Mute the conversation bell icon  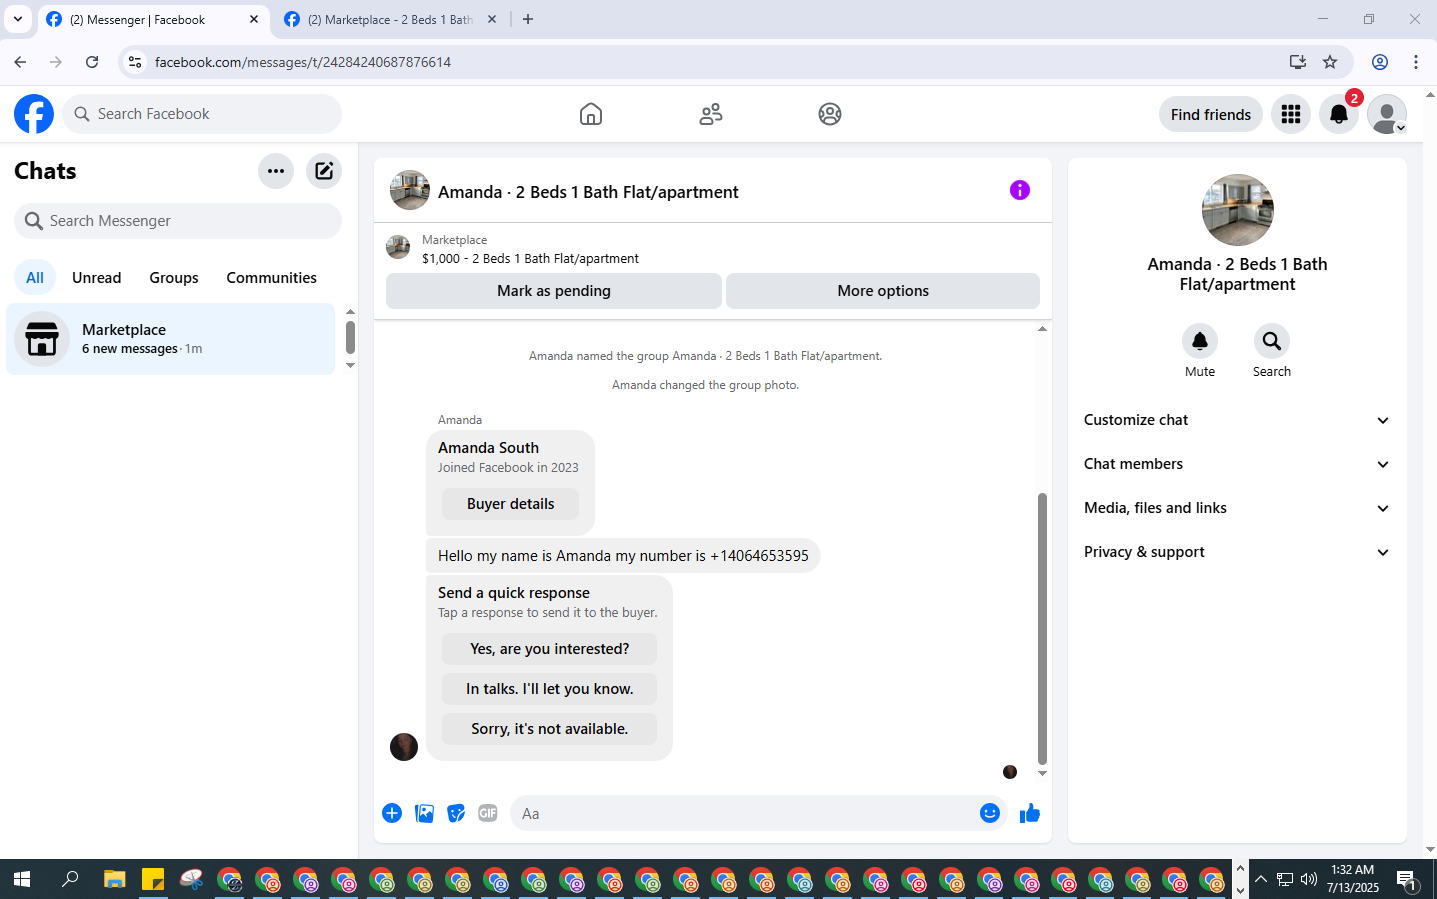pyautogui.click(x=1200, y=341)
